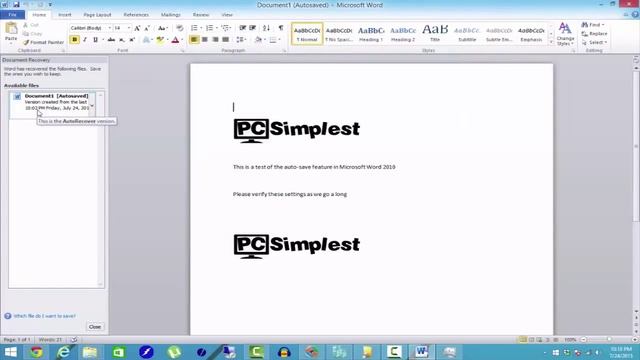Apply superscript formatting
The width and height of the screenshot is (640, 360).
(132, 40)
